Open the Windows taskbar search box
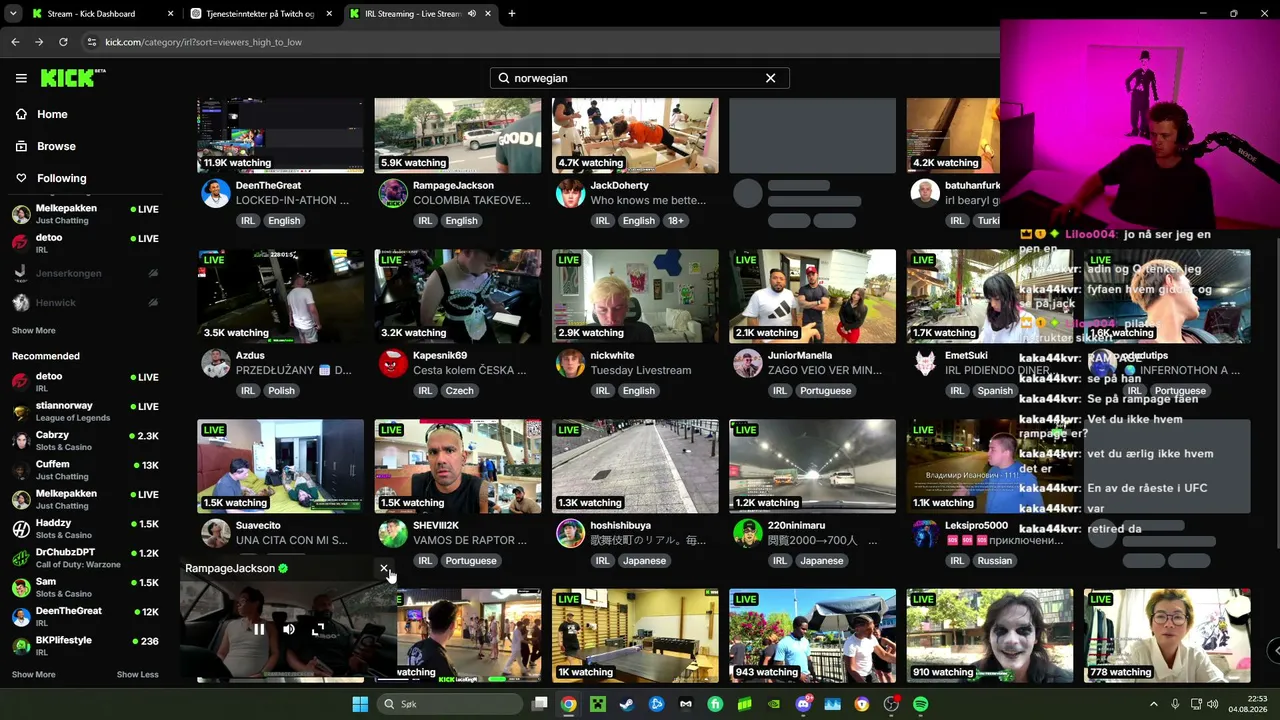The height and width of the screenshot is (720, 1280). pyautogui.click(x=450, y=704)
